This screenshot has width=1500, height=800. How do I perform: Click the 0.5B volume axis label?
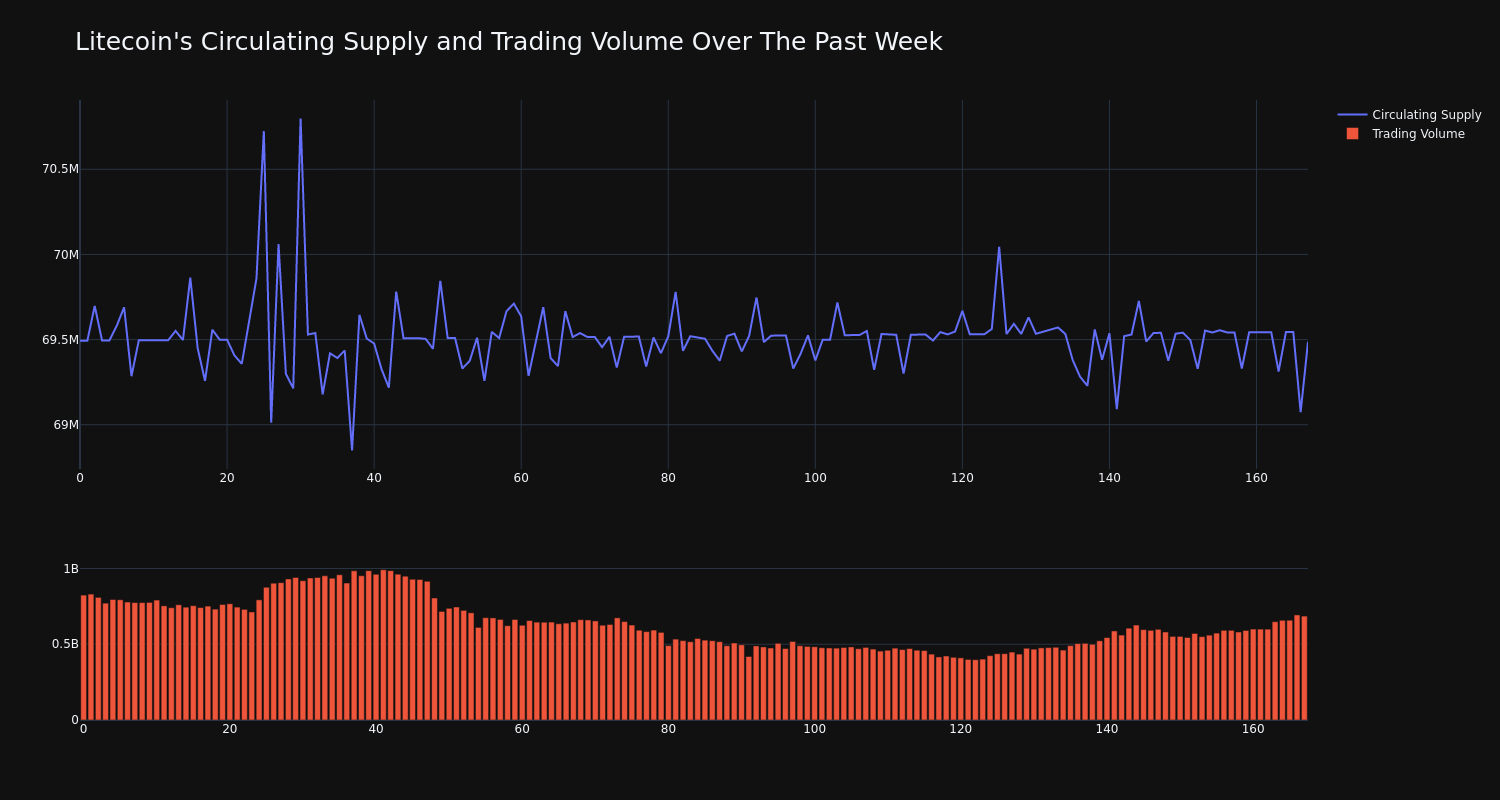pos(65,644)
